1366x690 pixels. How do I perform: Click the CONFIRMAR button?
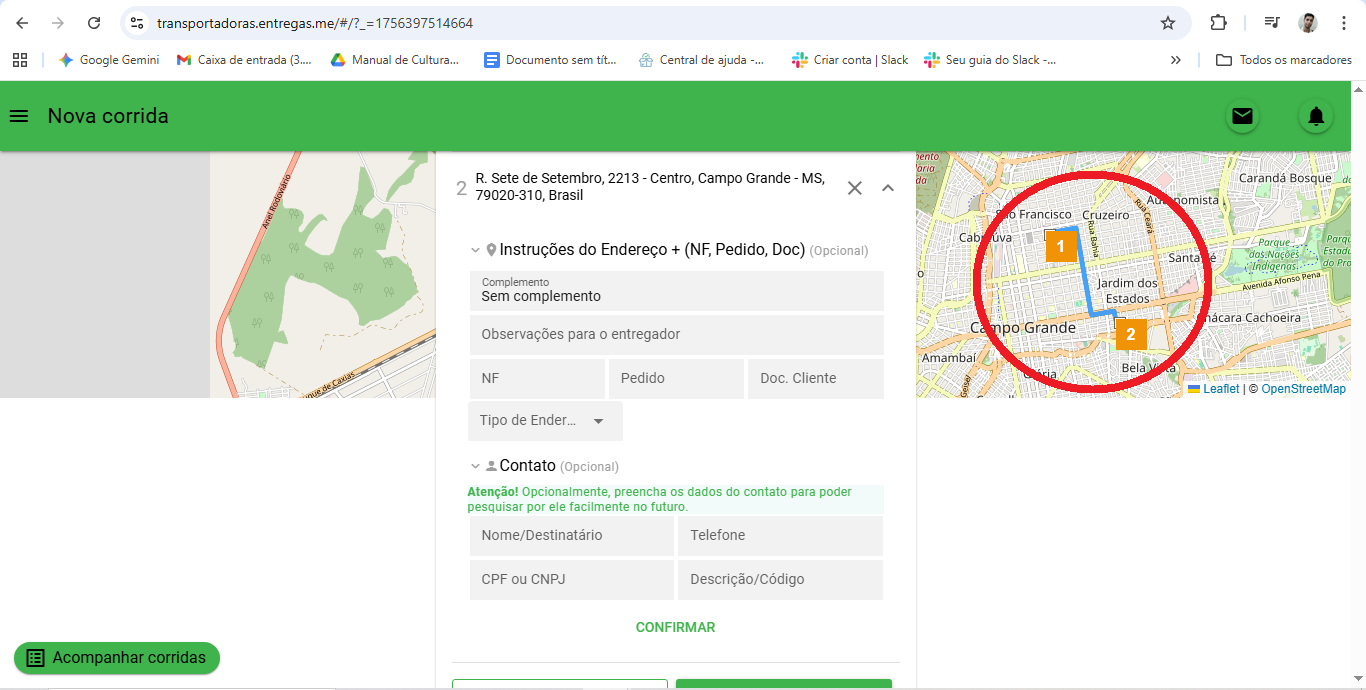pos(676,628)
